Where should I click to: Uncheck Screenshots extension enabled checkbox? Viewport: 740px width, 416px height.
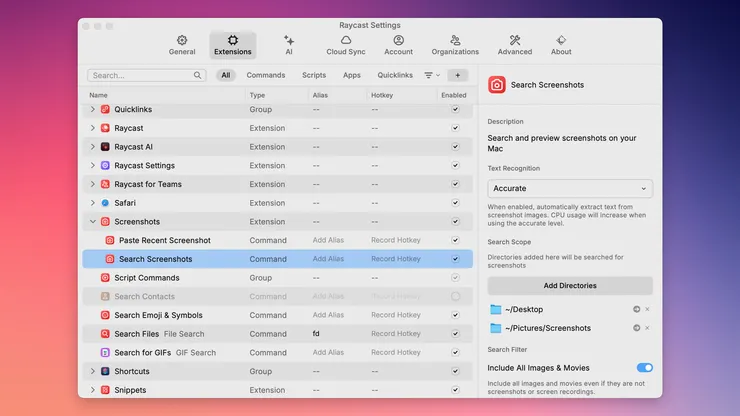[455, 221]
